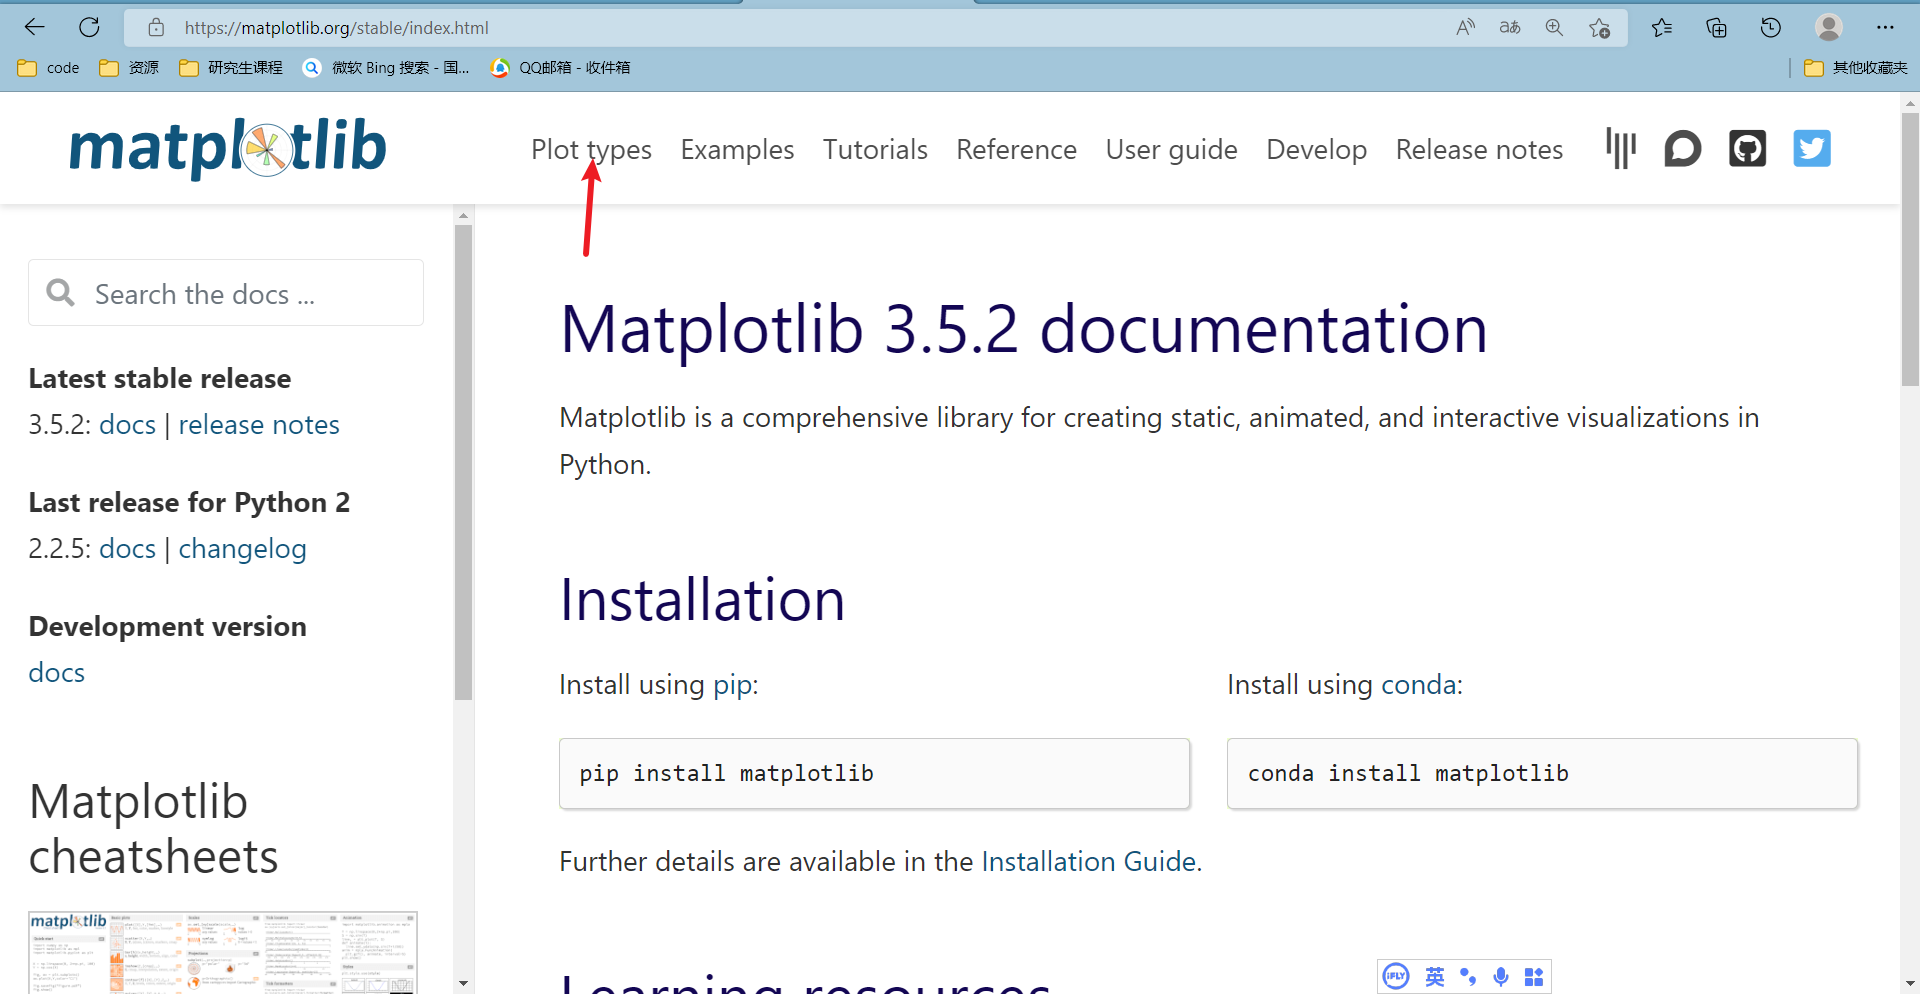The image size is (1920, 994).
Task: Open the changelog link for 2.2.5
Action: click(x=242, y=549)
